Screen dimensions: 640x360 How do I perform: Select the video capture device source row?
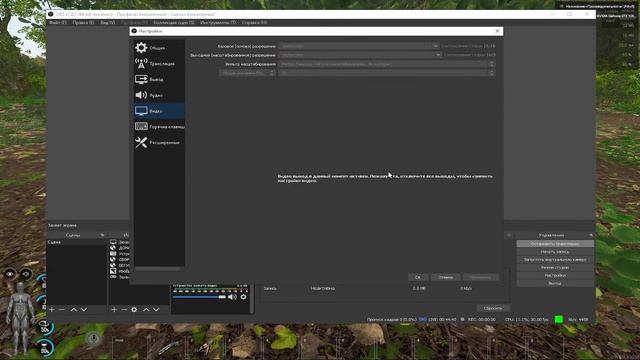119,253
